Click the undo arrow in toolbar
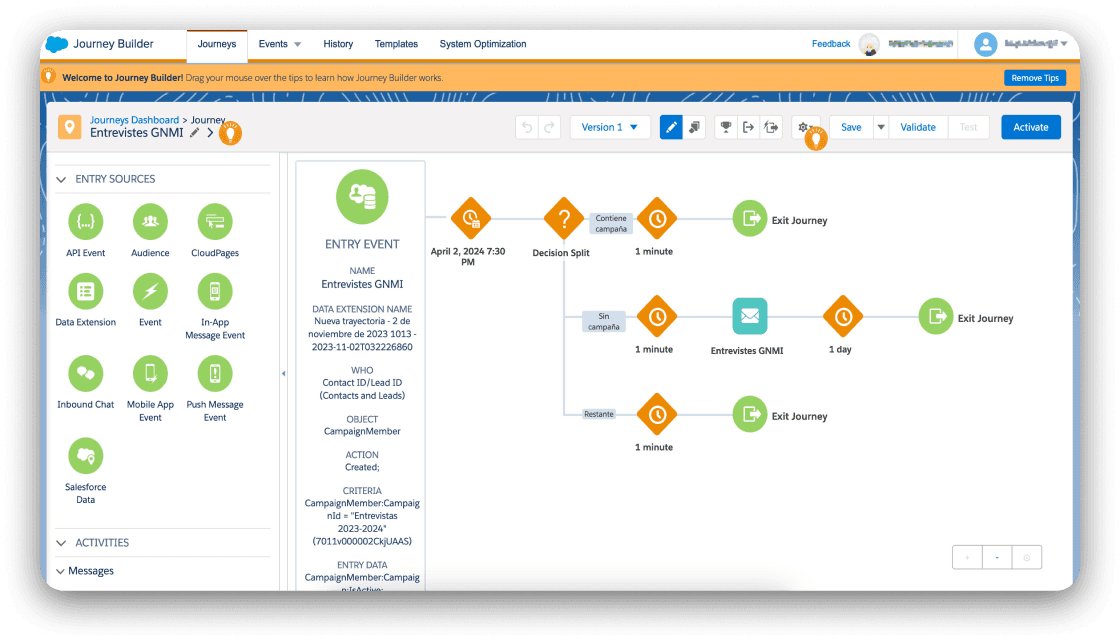This screenshot has height=642, width=1120. 527,127
